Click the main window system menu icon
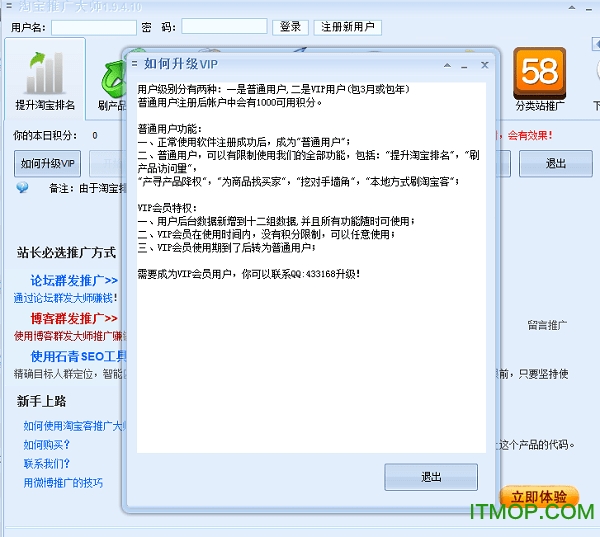The height and width of the screenshot is (537, 600). click(9, 6)
